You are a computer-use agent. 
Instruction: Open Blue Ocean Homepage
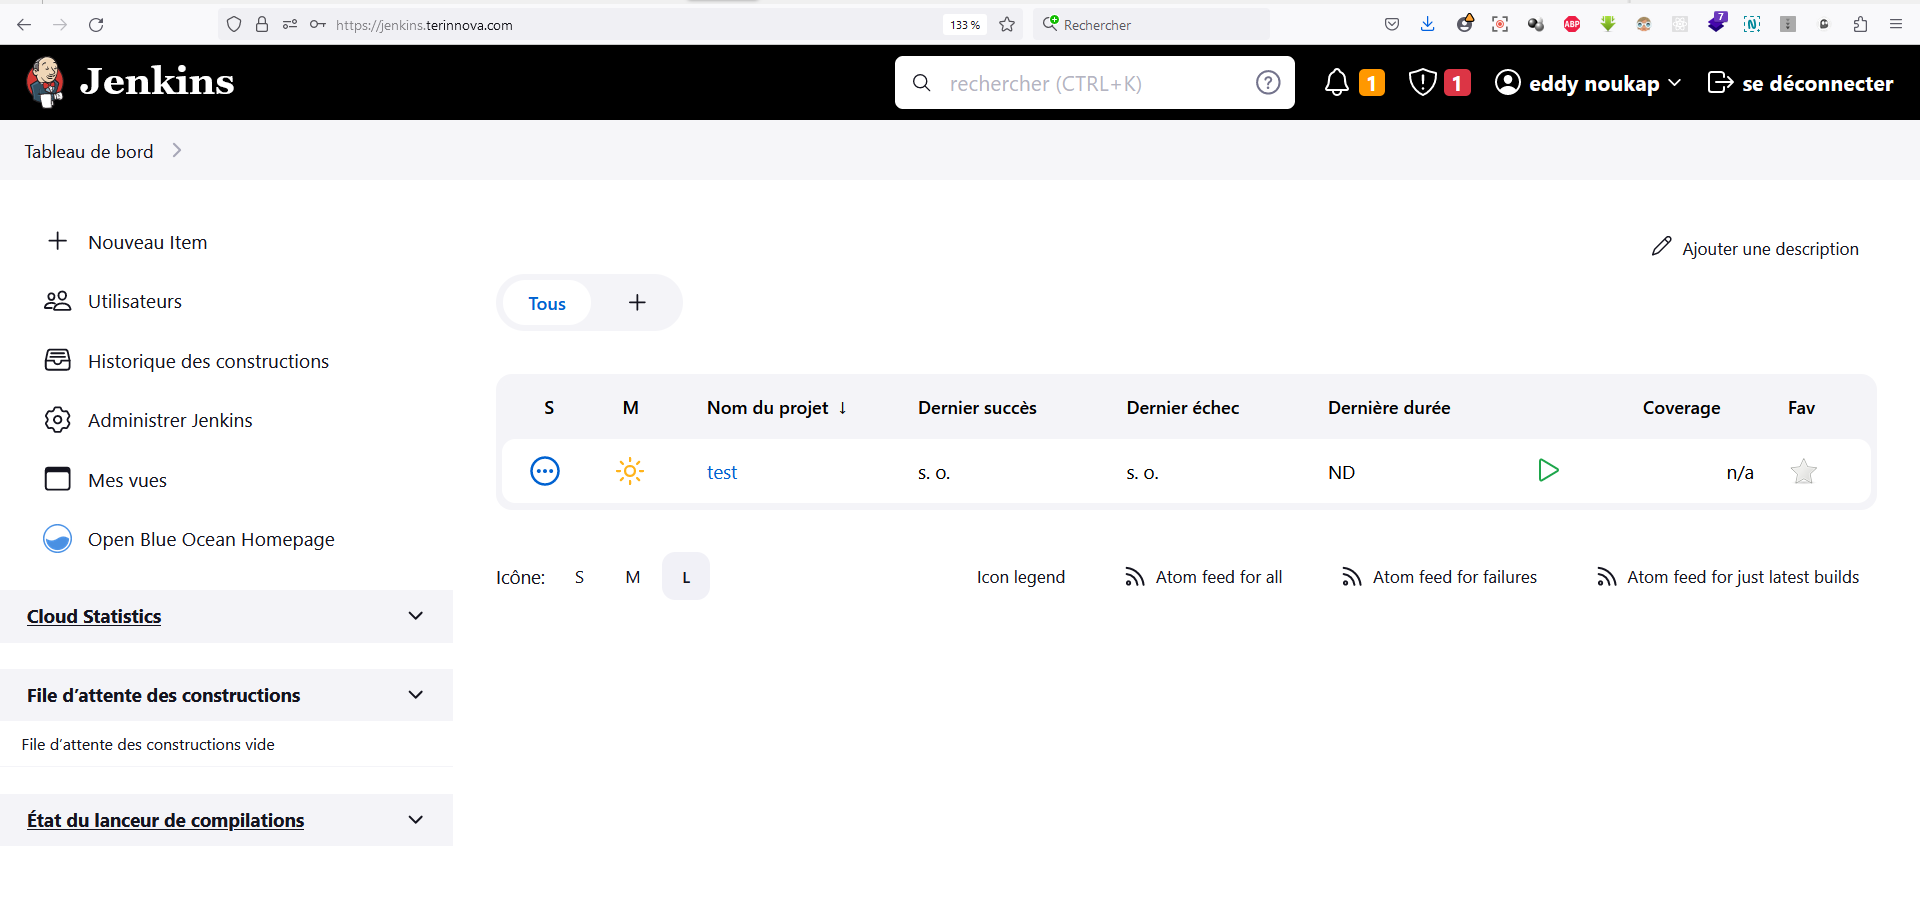coord(211,540)
